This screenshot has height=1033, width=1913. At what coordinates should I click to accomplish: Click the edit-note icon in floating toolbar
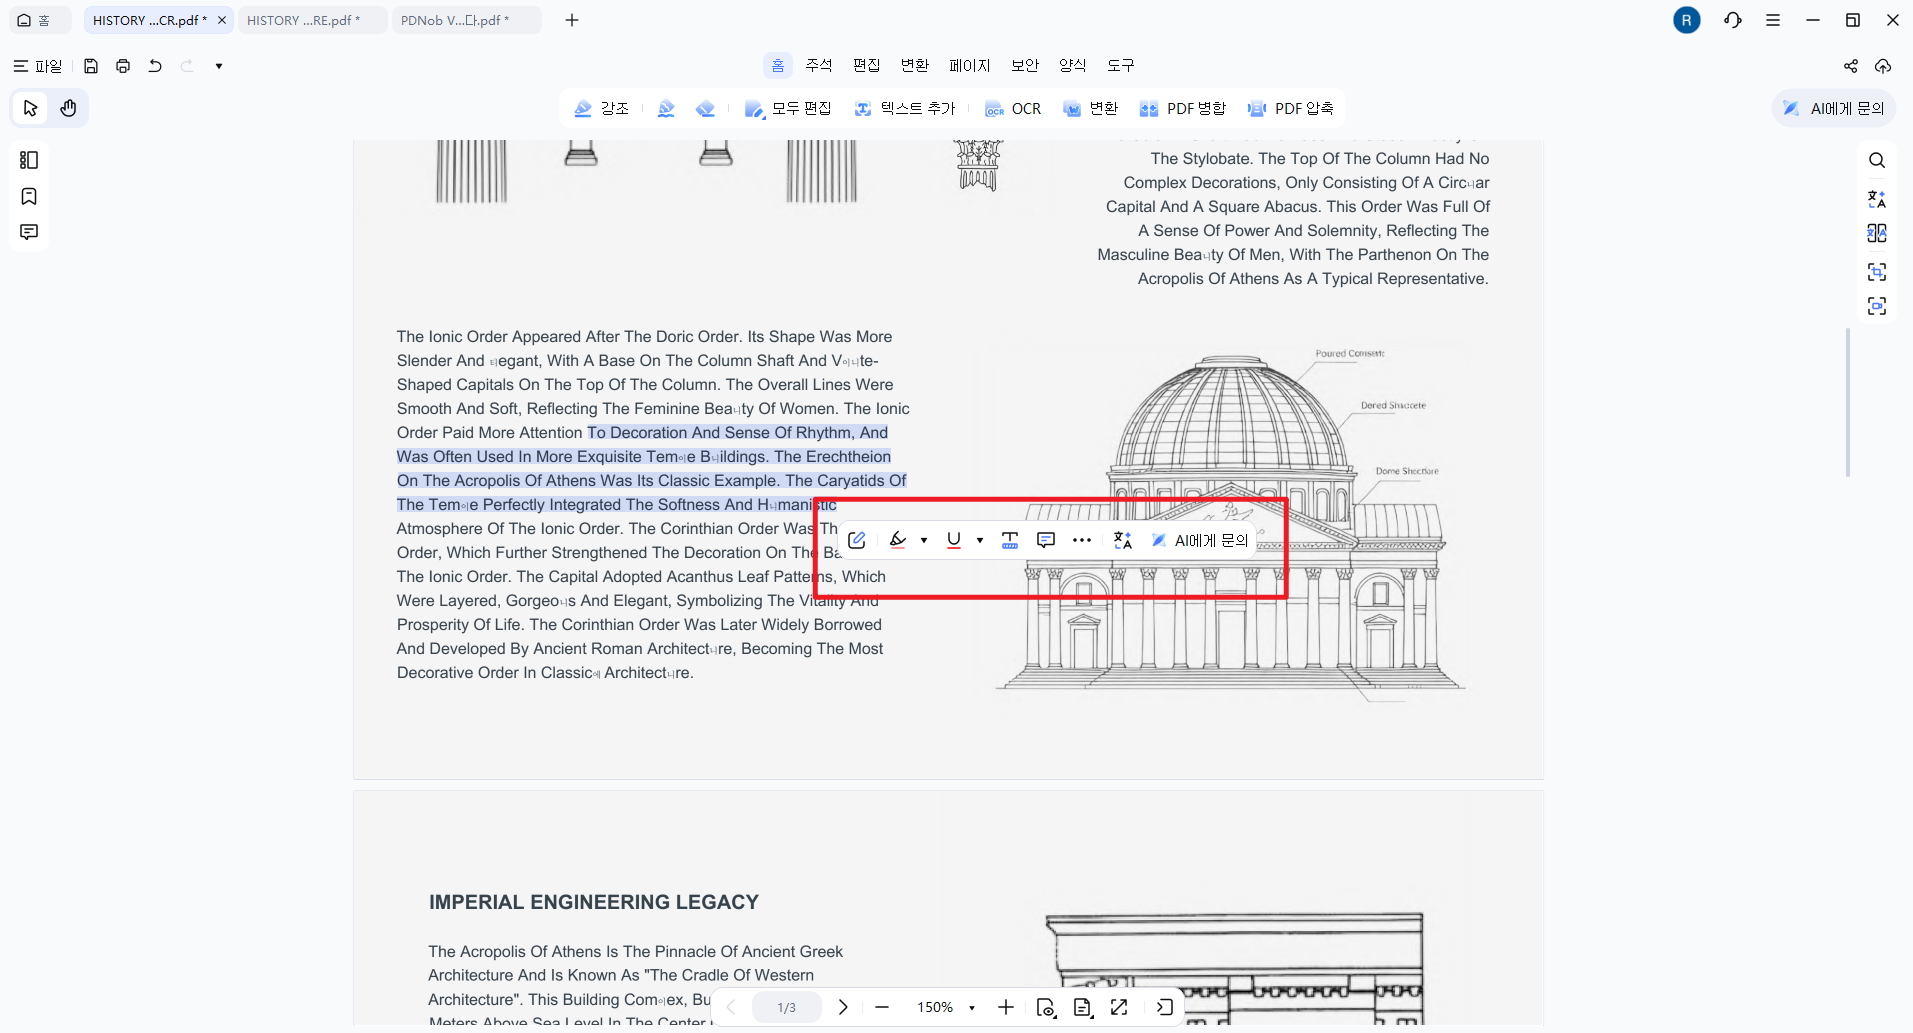857,540
